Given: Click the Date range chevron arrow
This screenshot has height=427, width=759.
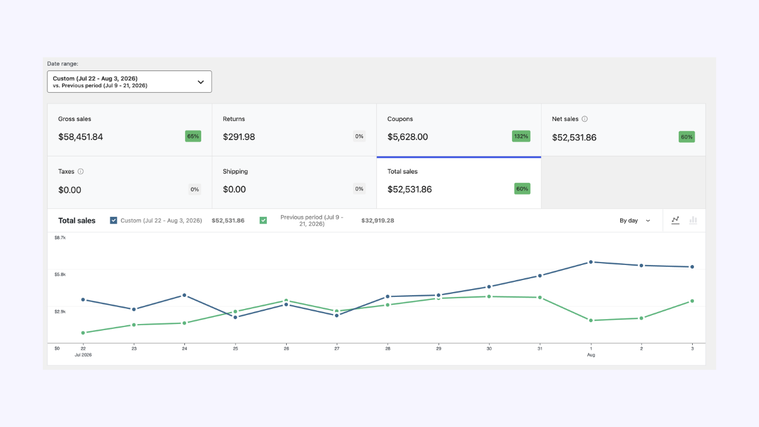Looking at the screenshot, I should coord(200,82).
